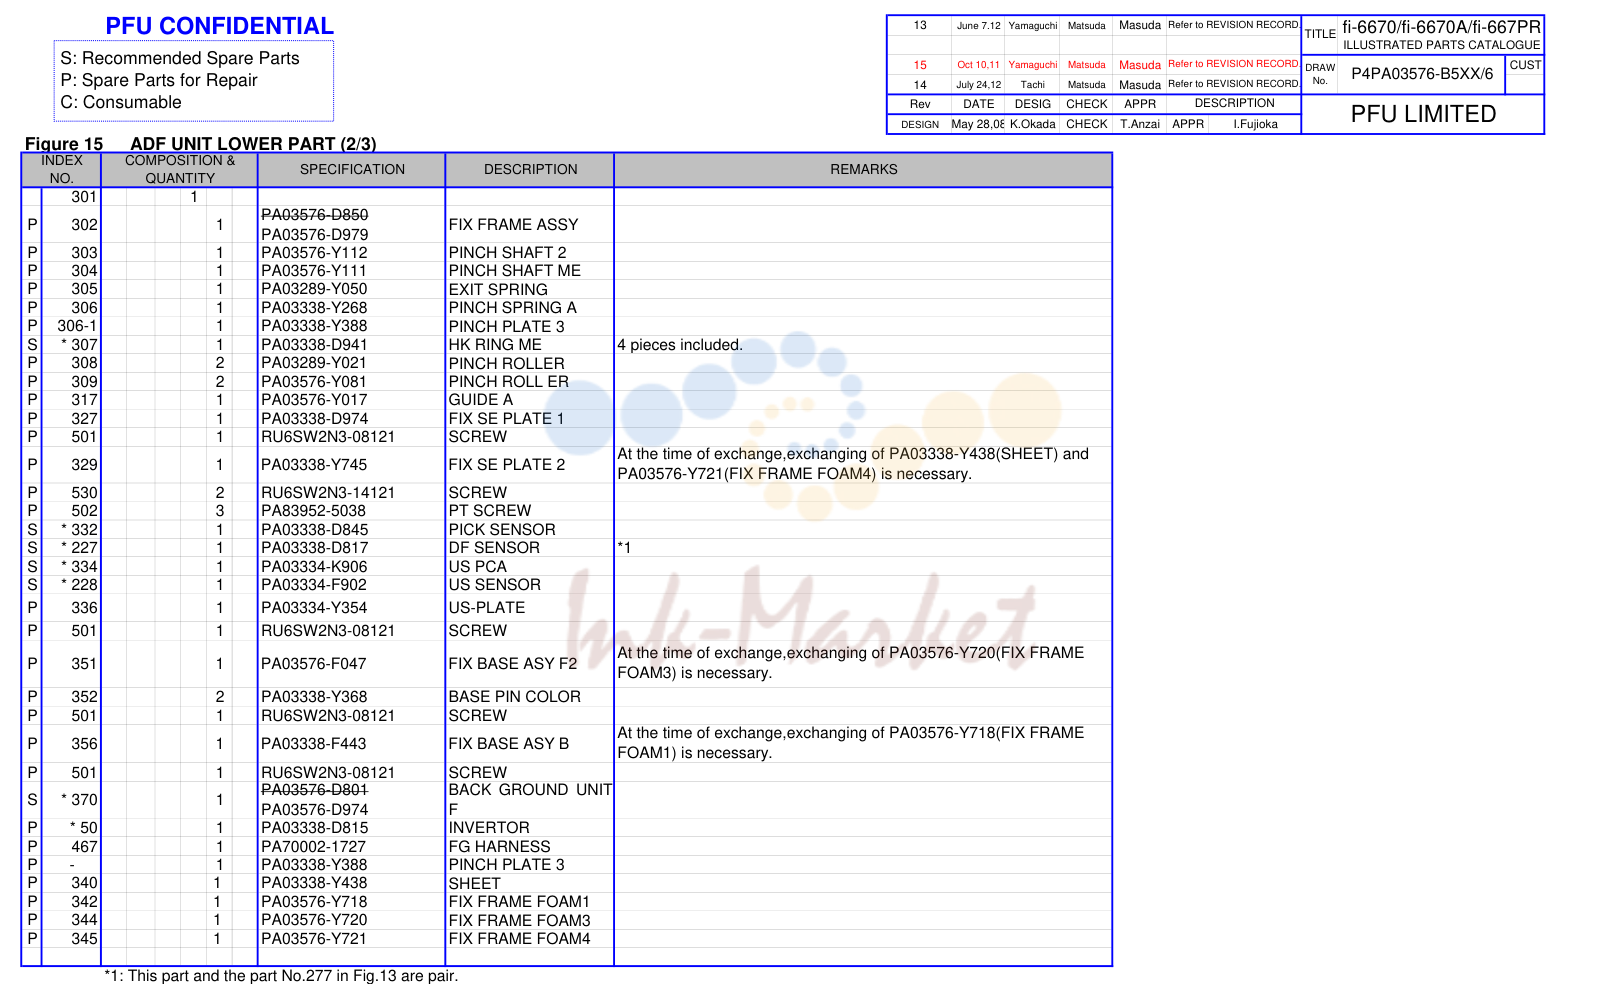Select the DESCRIPTION column header

pyautogui.click(x=530, y=169)
